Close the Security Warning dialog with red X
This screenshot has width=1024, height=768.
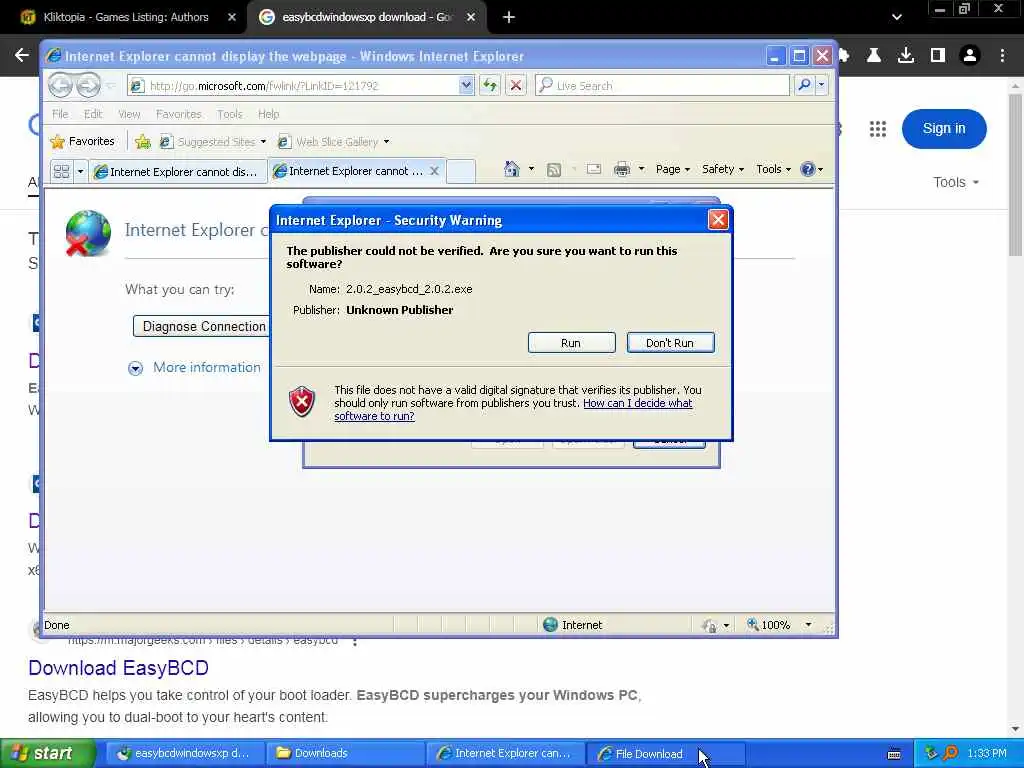click(x=718, y=220)
